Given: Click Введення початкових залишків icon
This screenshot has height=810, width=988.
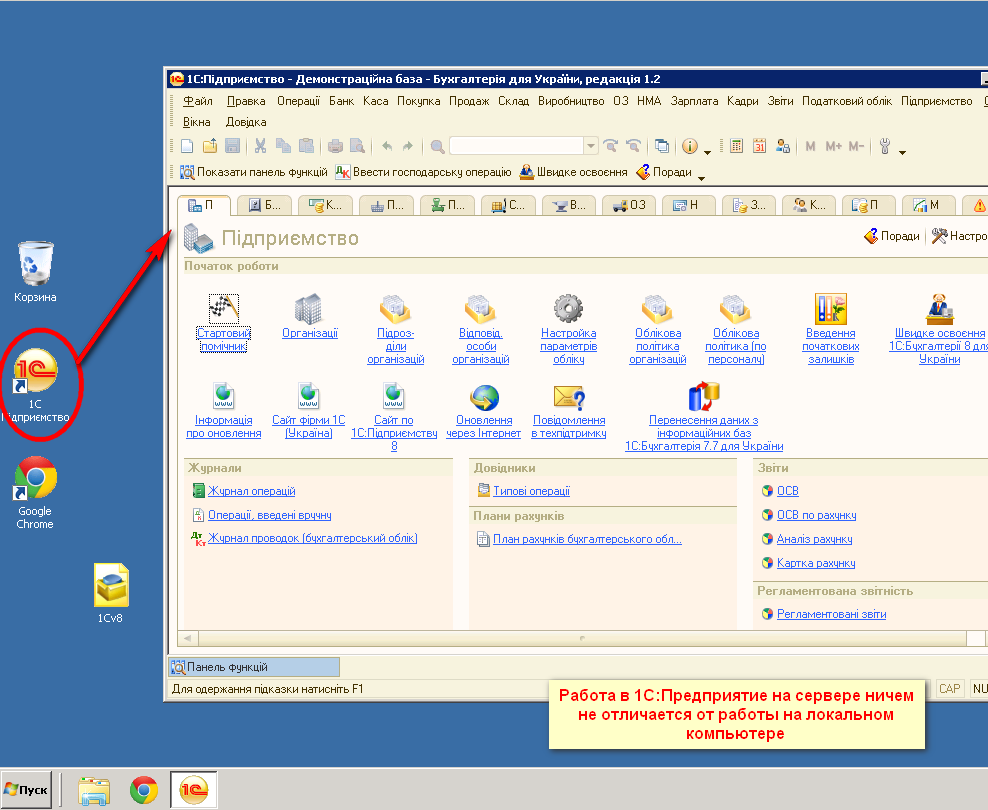Looking at the screenshot, I should (x=830, y=309).
